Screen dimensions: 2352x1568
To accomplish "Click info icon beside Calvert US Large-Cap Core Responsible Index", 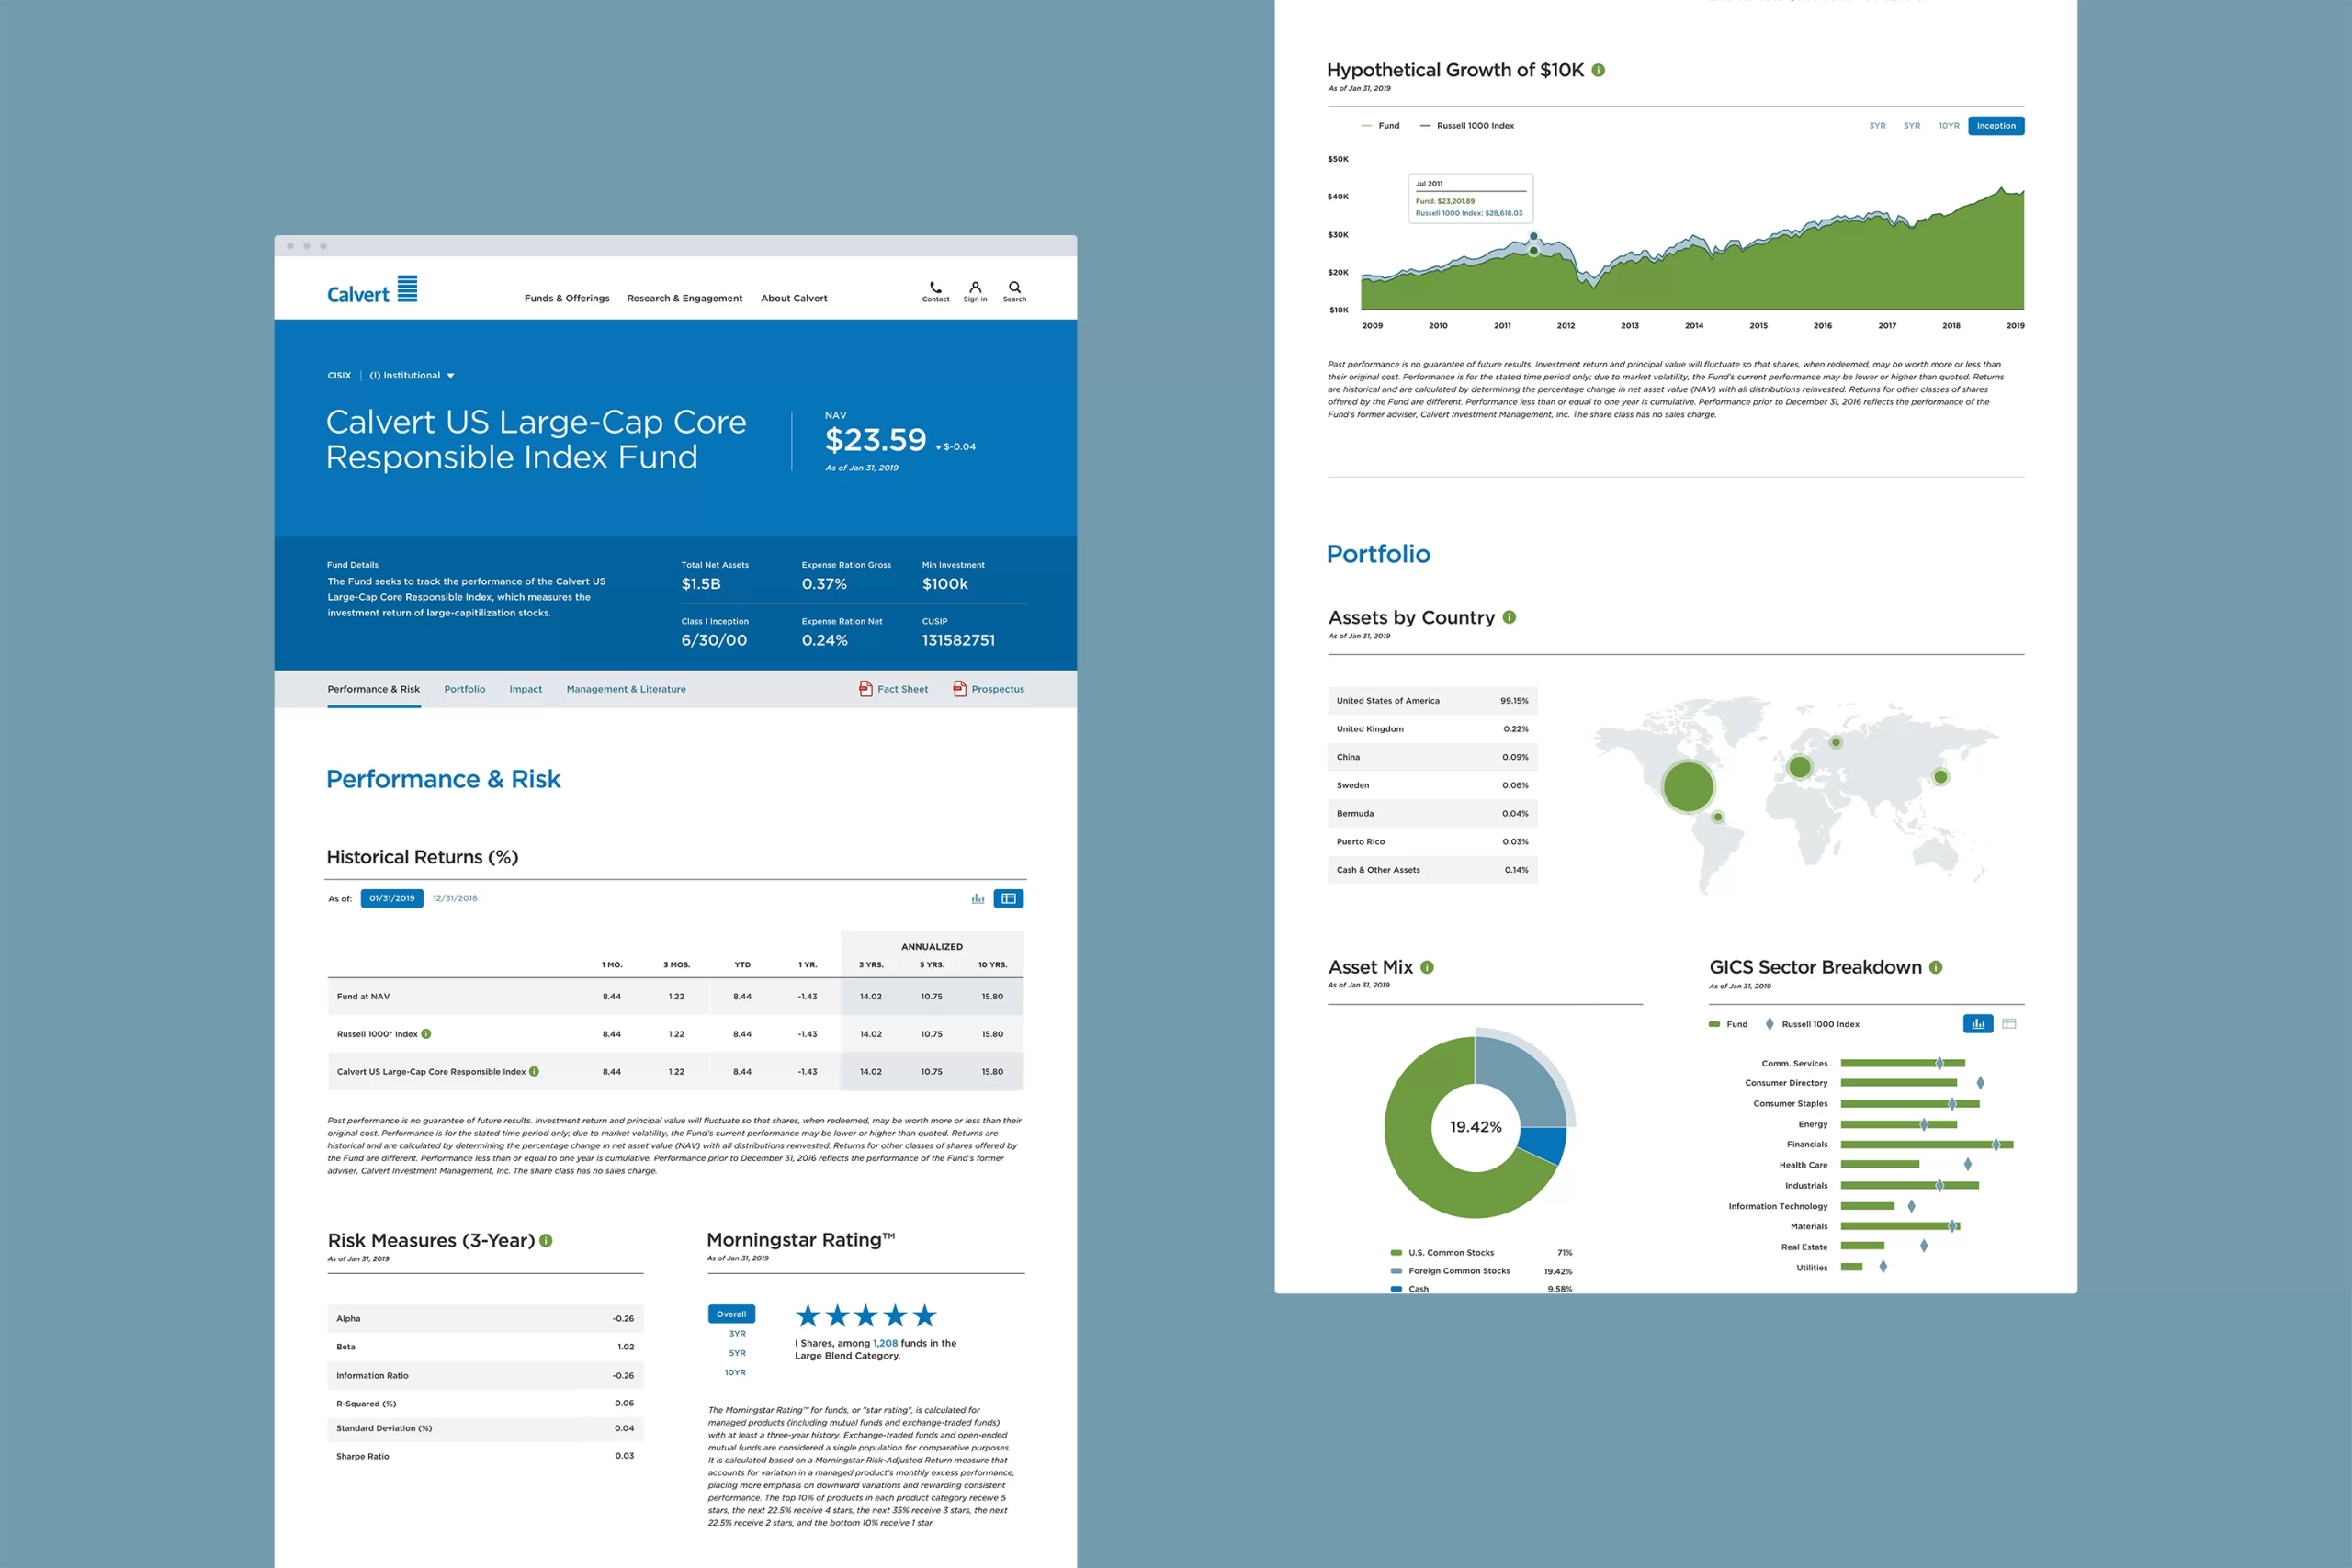I will tap(534, 1071).
